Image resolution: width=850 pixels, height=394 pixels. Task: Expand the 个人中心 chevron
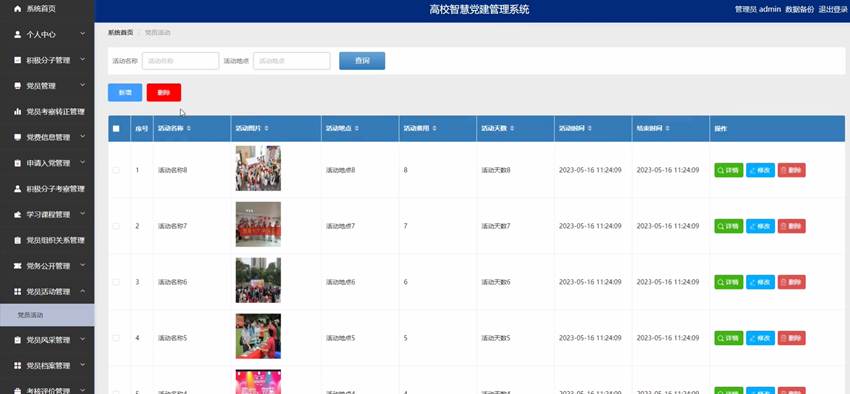tap(82, 34)
